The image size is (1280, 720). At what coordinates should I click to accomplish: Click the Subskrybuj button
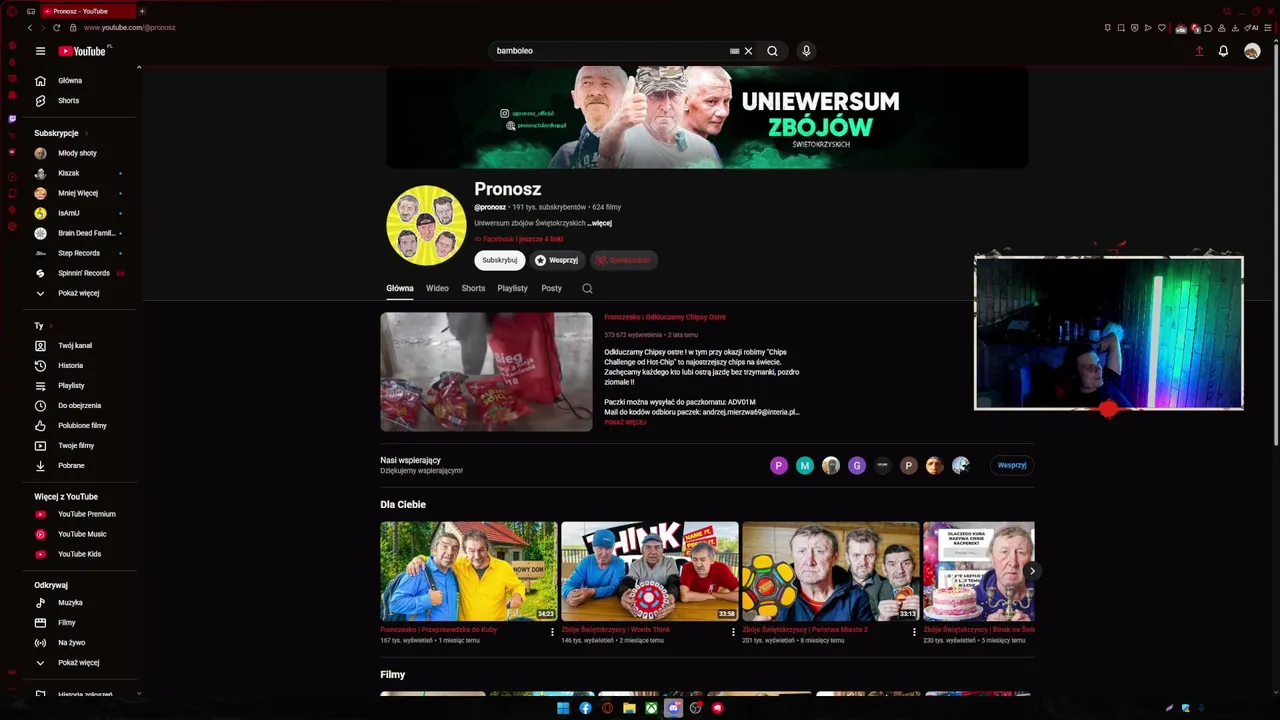500,261
